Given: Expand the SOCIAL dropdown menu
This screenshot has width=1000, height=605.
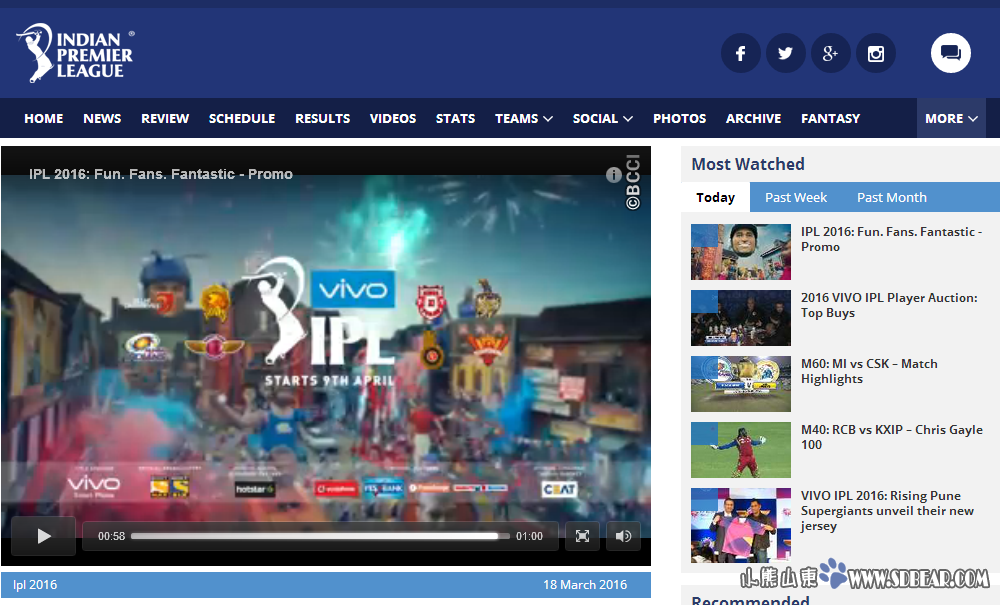Looking at the screenshot, I should (603, 119).
